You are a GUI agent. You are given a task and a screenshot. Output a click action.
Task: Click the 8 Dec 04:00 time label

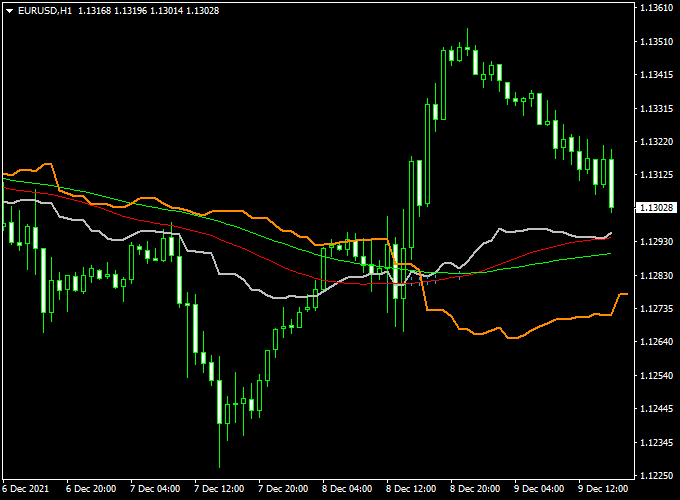coord(347,489)
